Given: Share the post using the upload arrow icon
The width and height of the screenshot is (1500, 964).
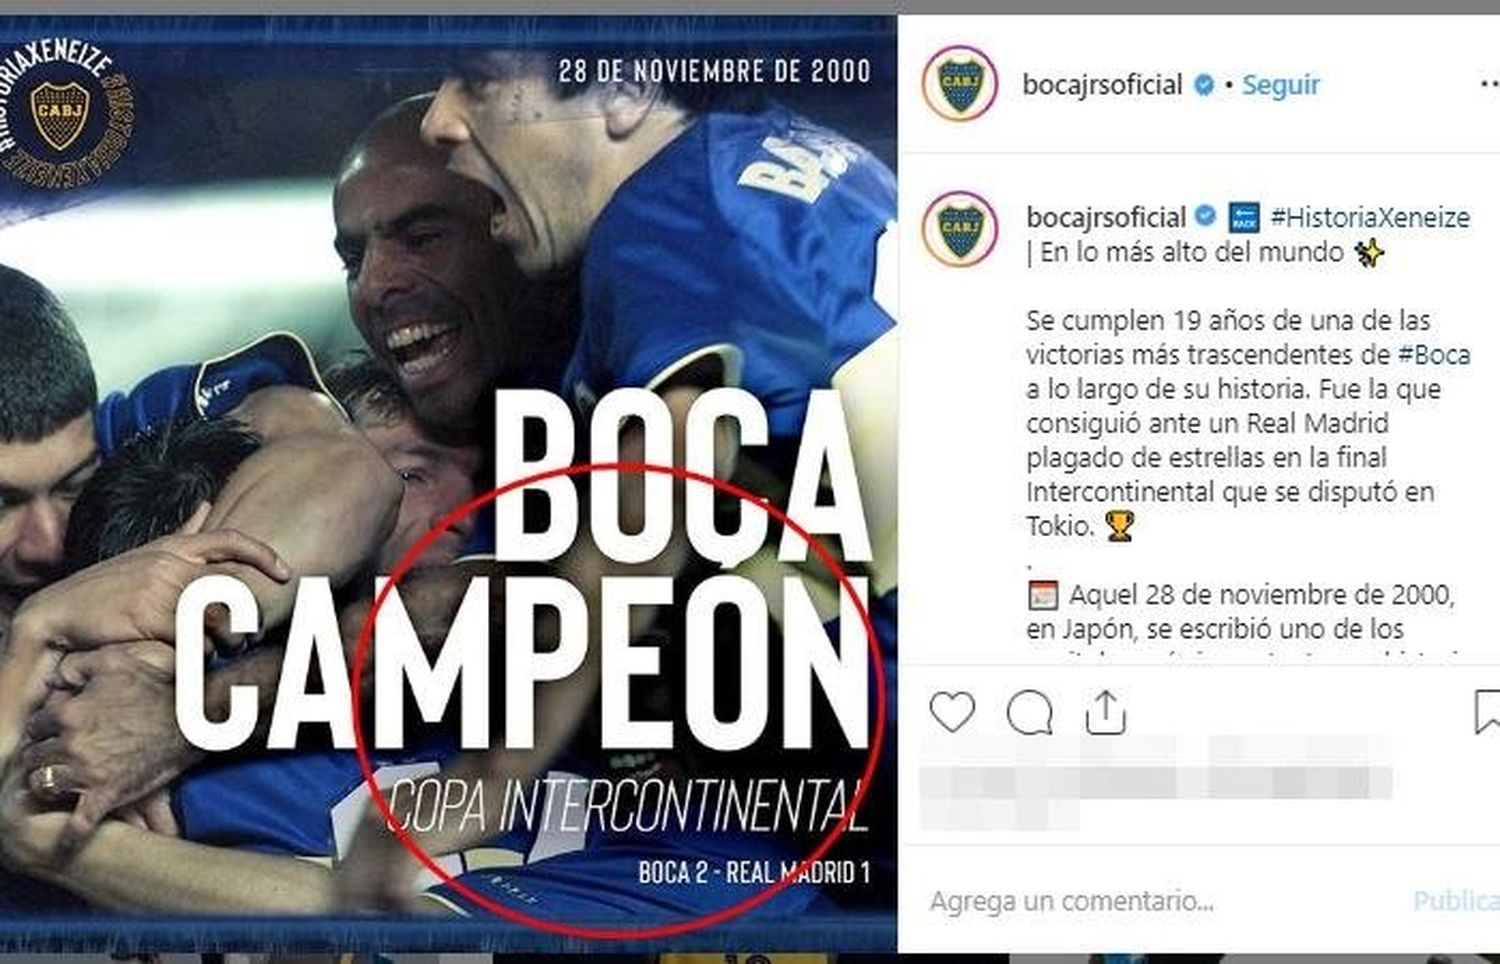Looking at the screenshot, I should 1105,712.
